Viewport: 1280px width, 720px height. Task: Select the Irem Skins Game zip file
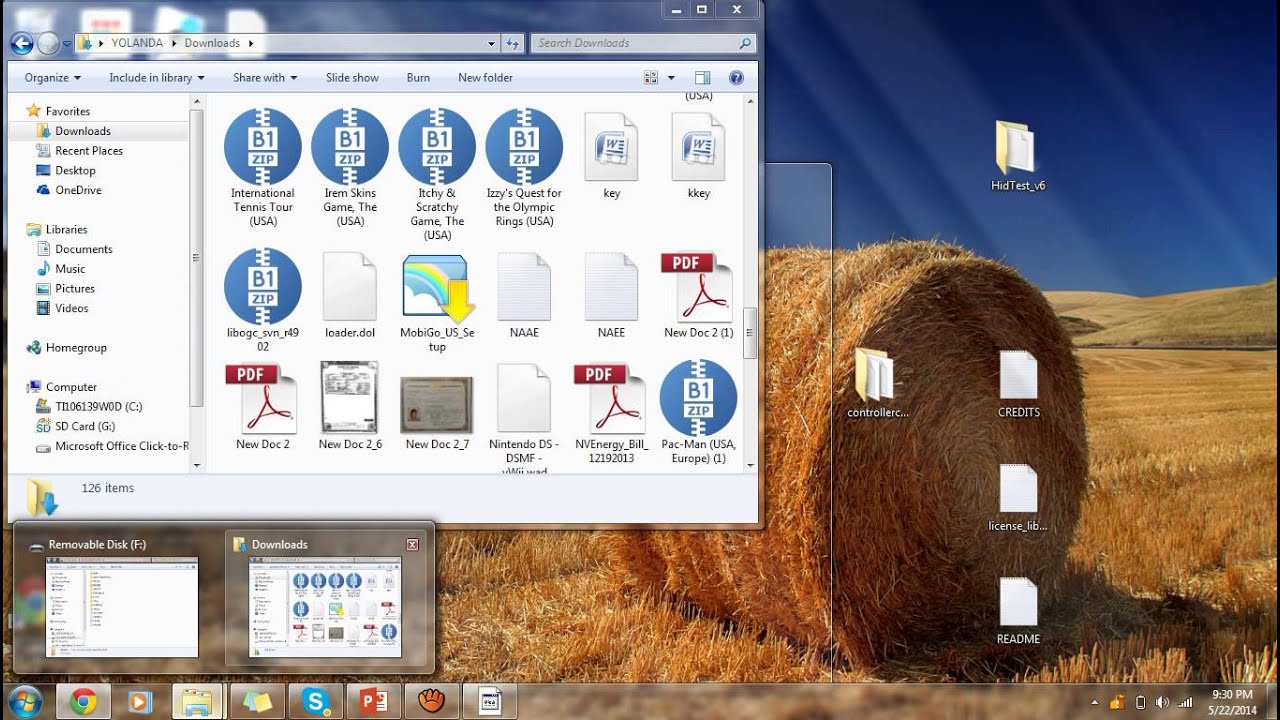(x=350, y=168)
